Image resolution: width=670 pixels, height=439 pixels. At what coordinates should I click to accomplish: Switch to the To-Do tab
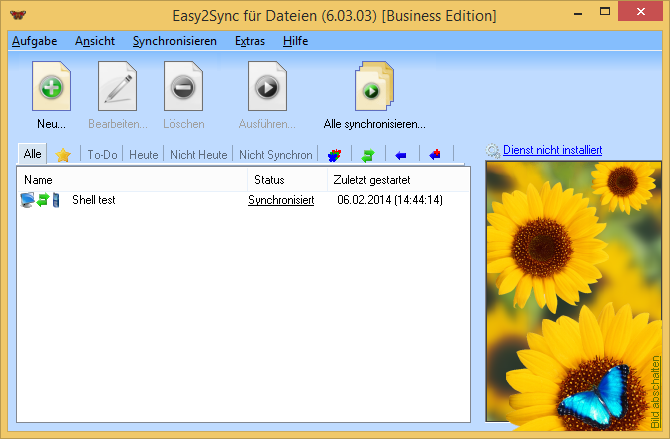(x=102, y=155)
